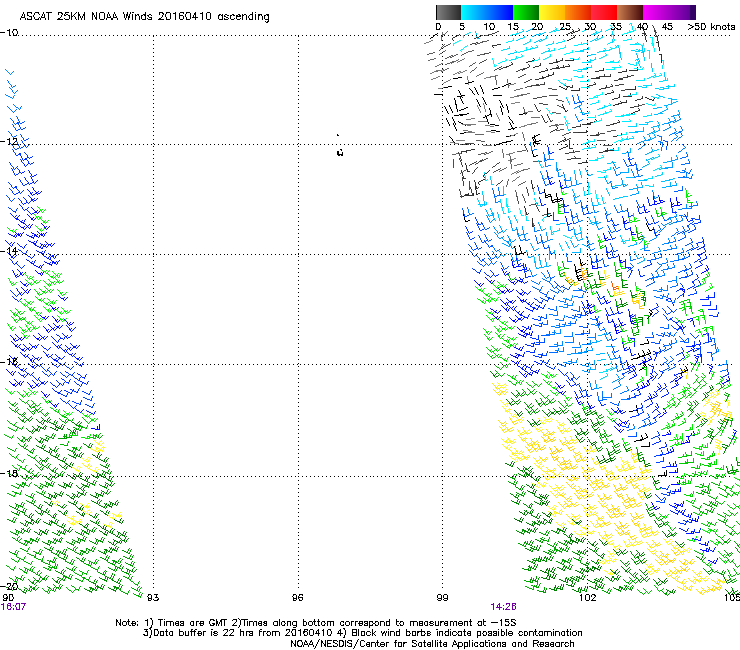Click the '-12' latitude axis label
740x650 pixels.
pos(9,141)
